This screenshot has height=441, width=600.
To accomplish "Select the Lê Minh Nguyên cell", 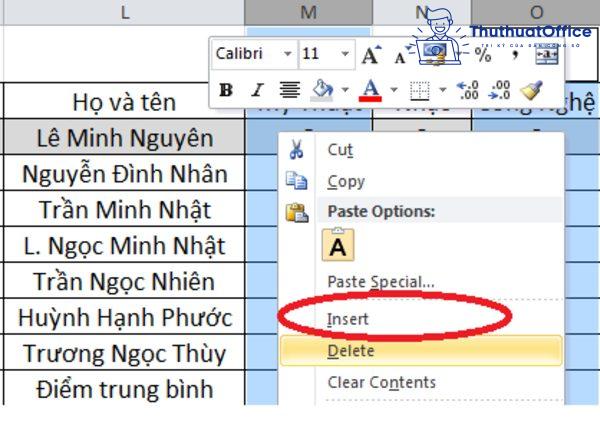I will 124,137.
